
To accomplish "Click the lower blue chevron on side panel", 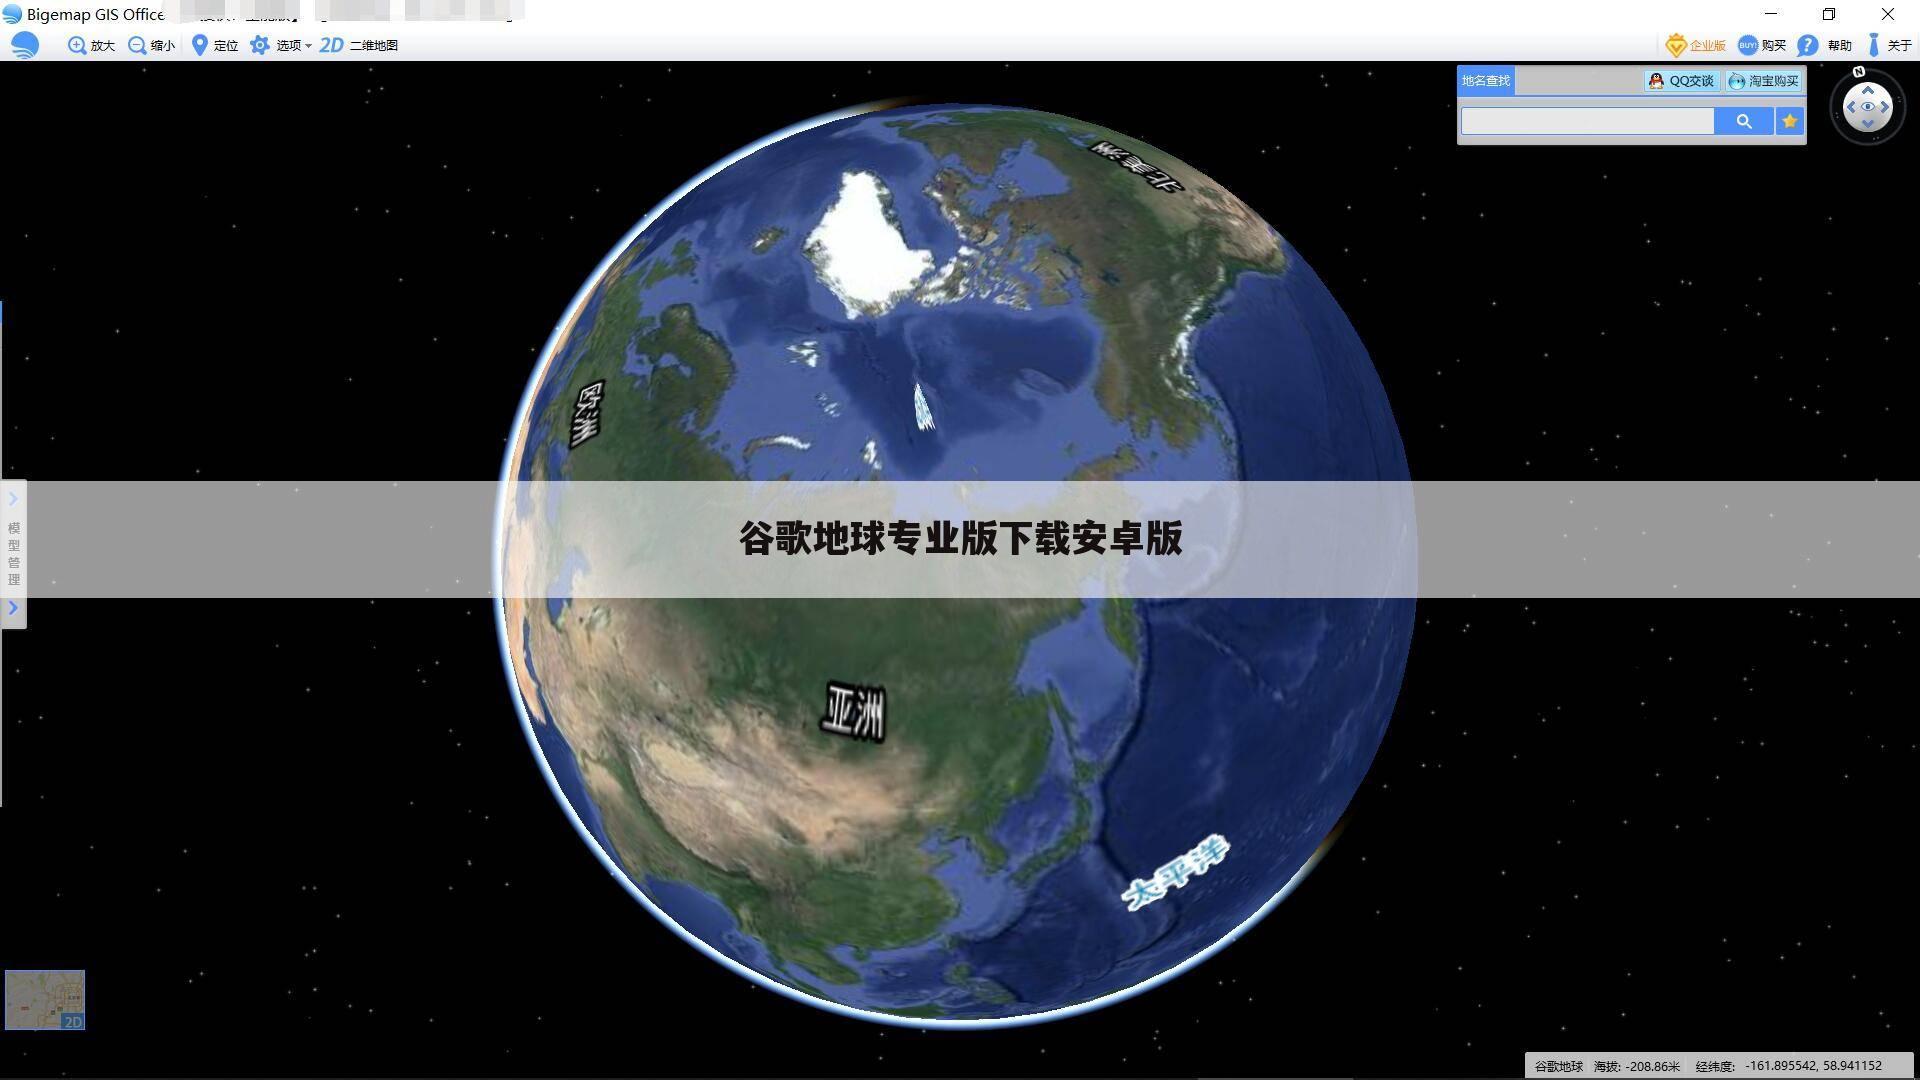I will tap(13, 607).
